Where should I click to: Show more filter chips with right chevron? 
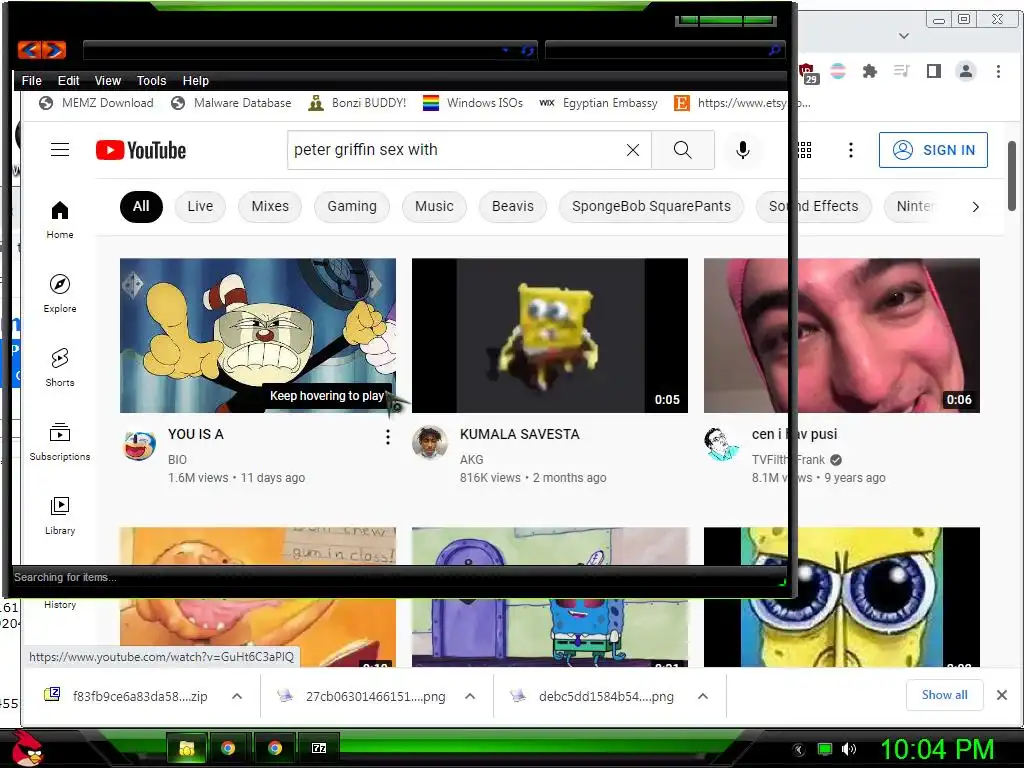(x=975, y=207)
